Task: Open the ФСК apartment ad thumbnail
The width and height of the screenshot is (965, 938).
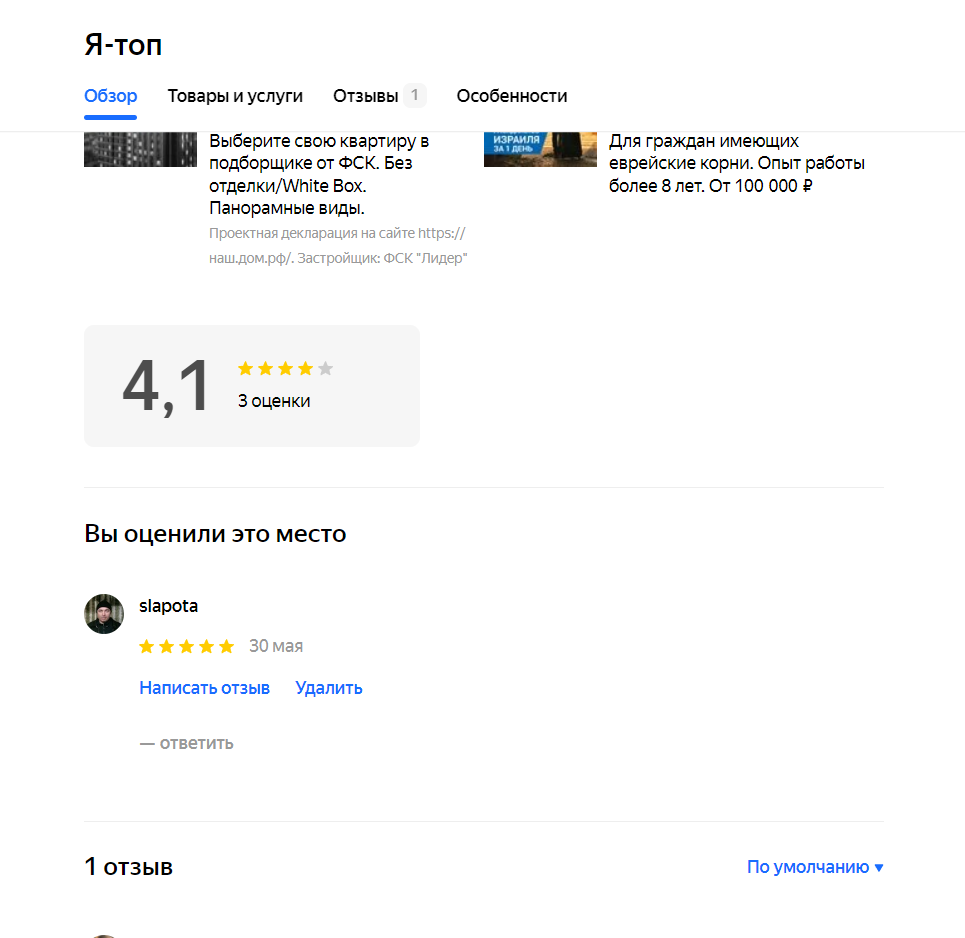Action: pos(140,150)
